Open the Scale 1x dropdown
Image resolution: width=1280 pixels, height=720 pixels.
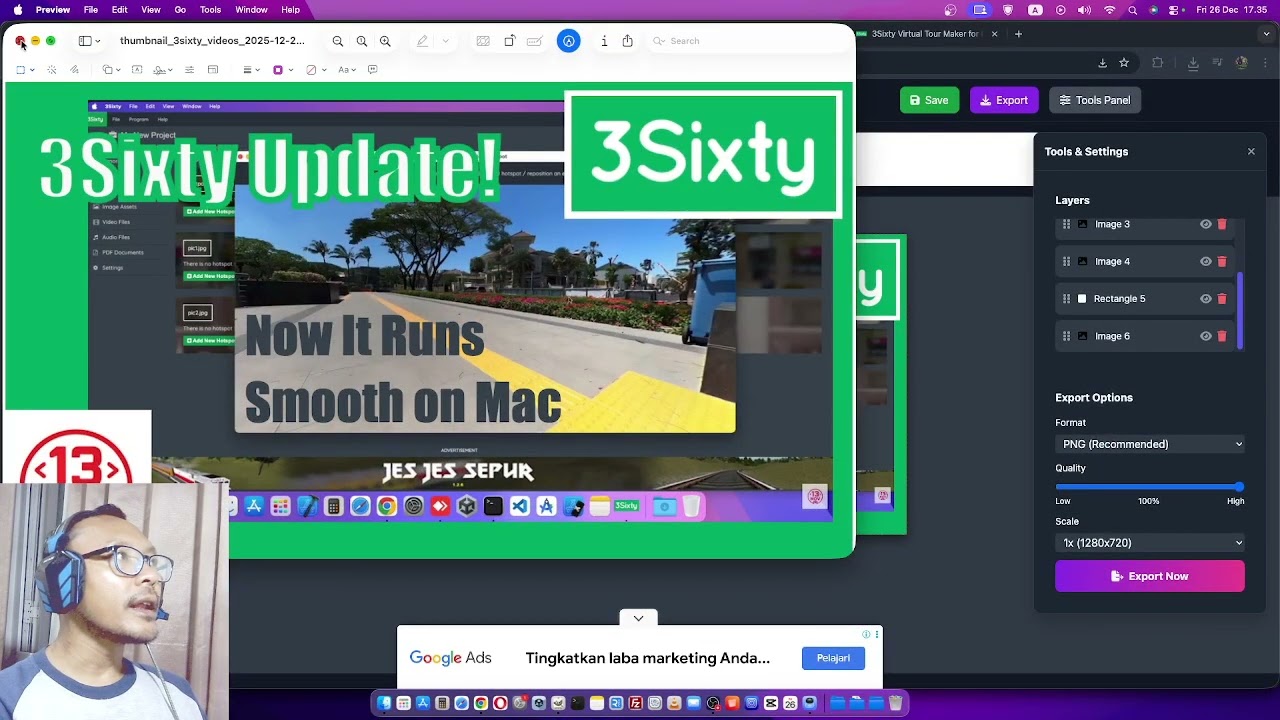[x=1150, y=543]
